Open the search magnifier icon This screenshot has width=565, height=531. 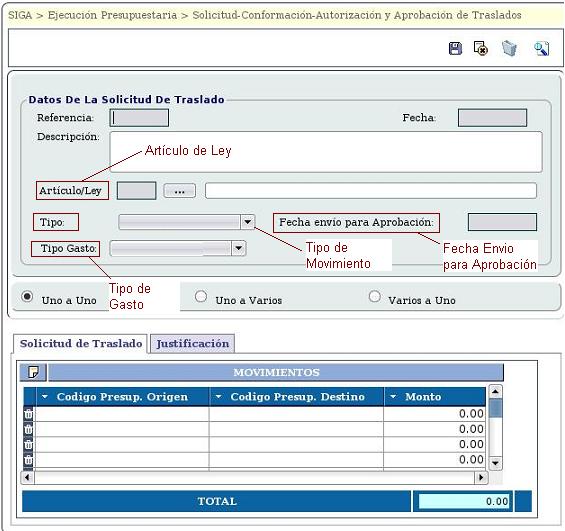(542, 49)
